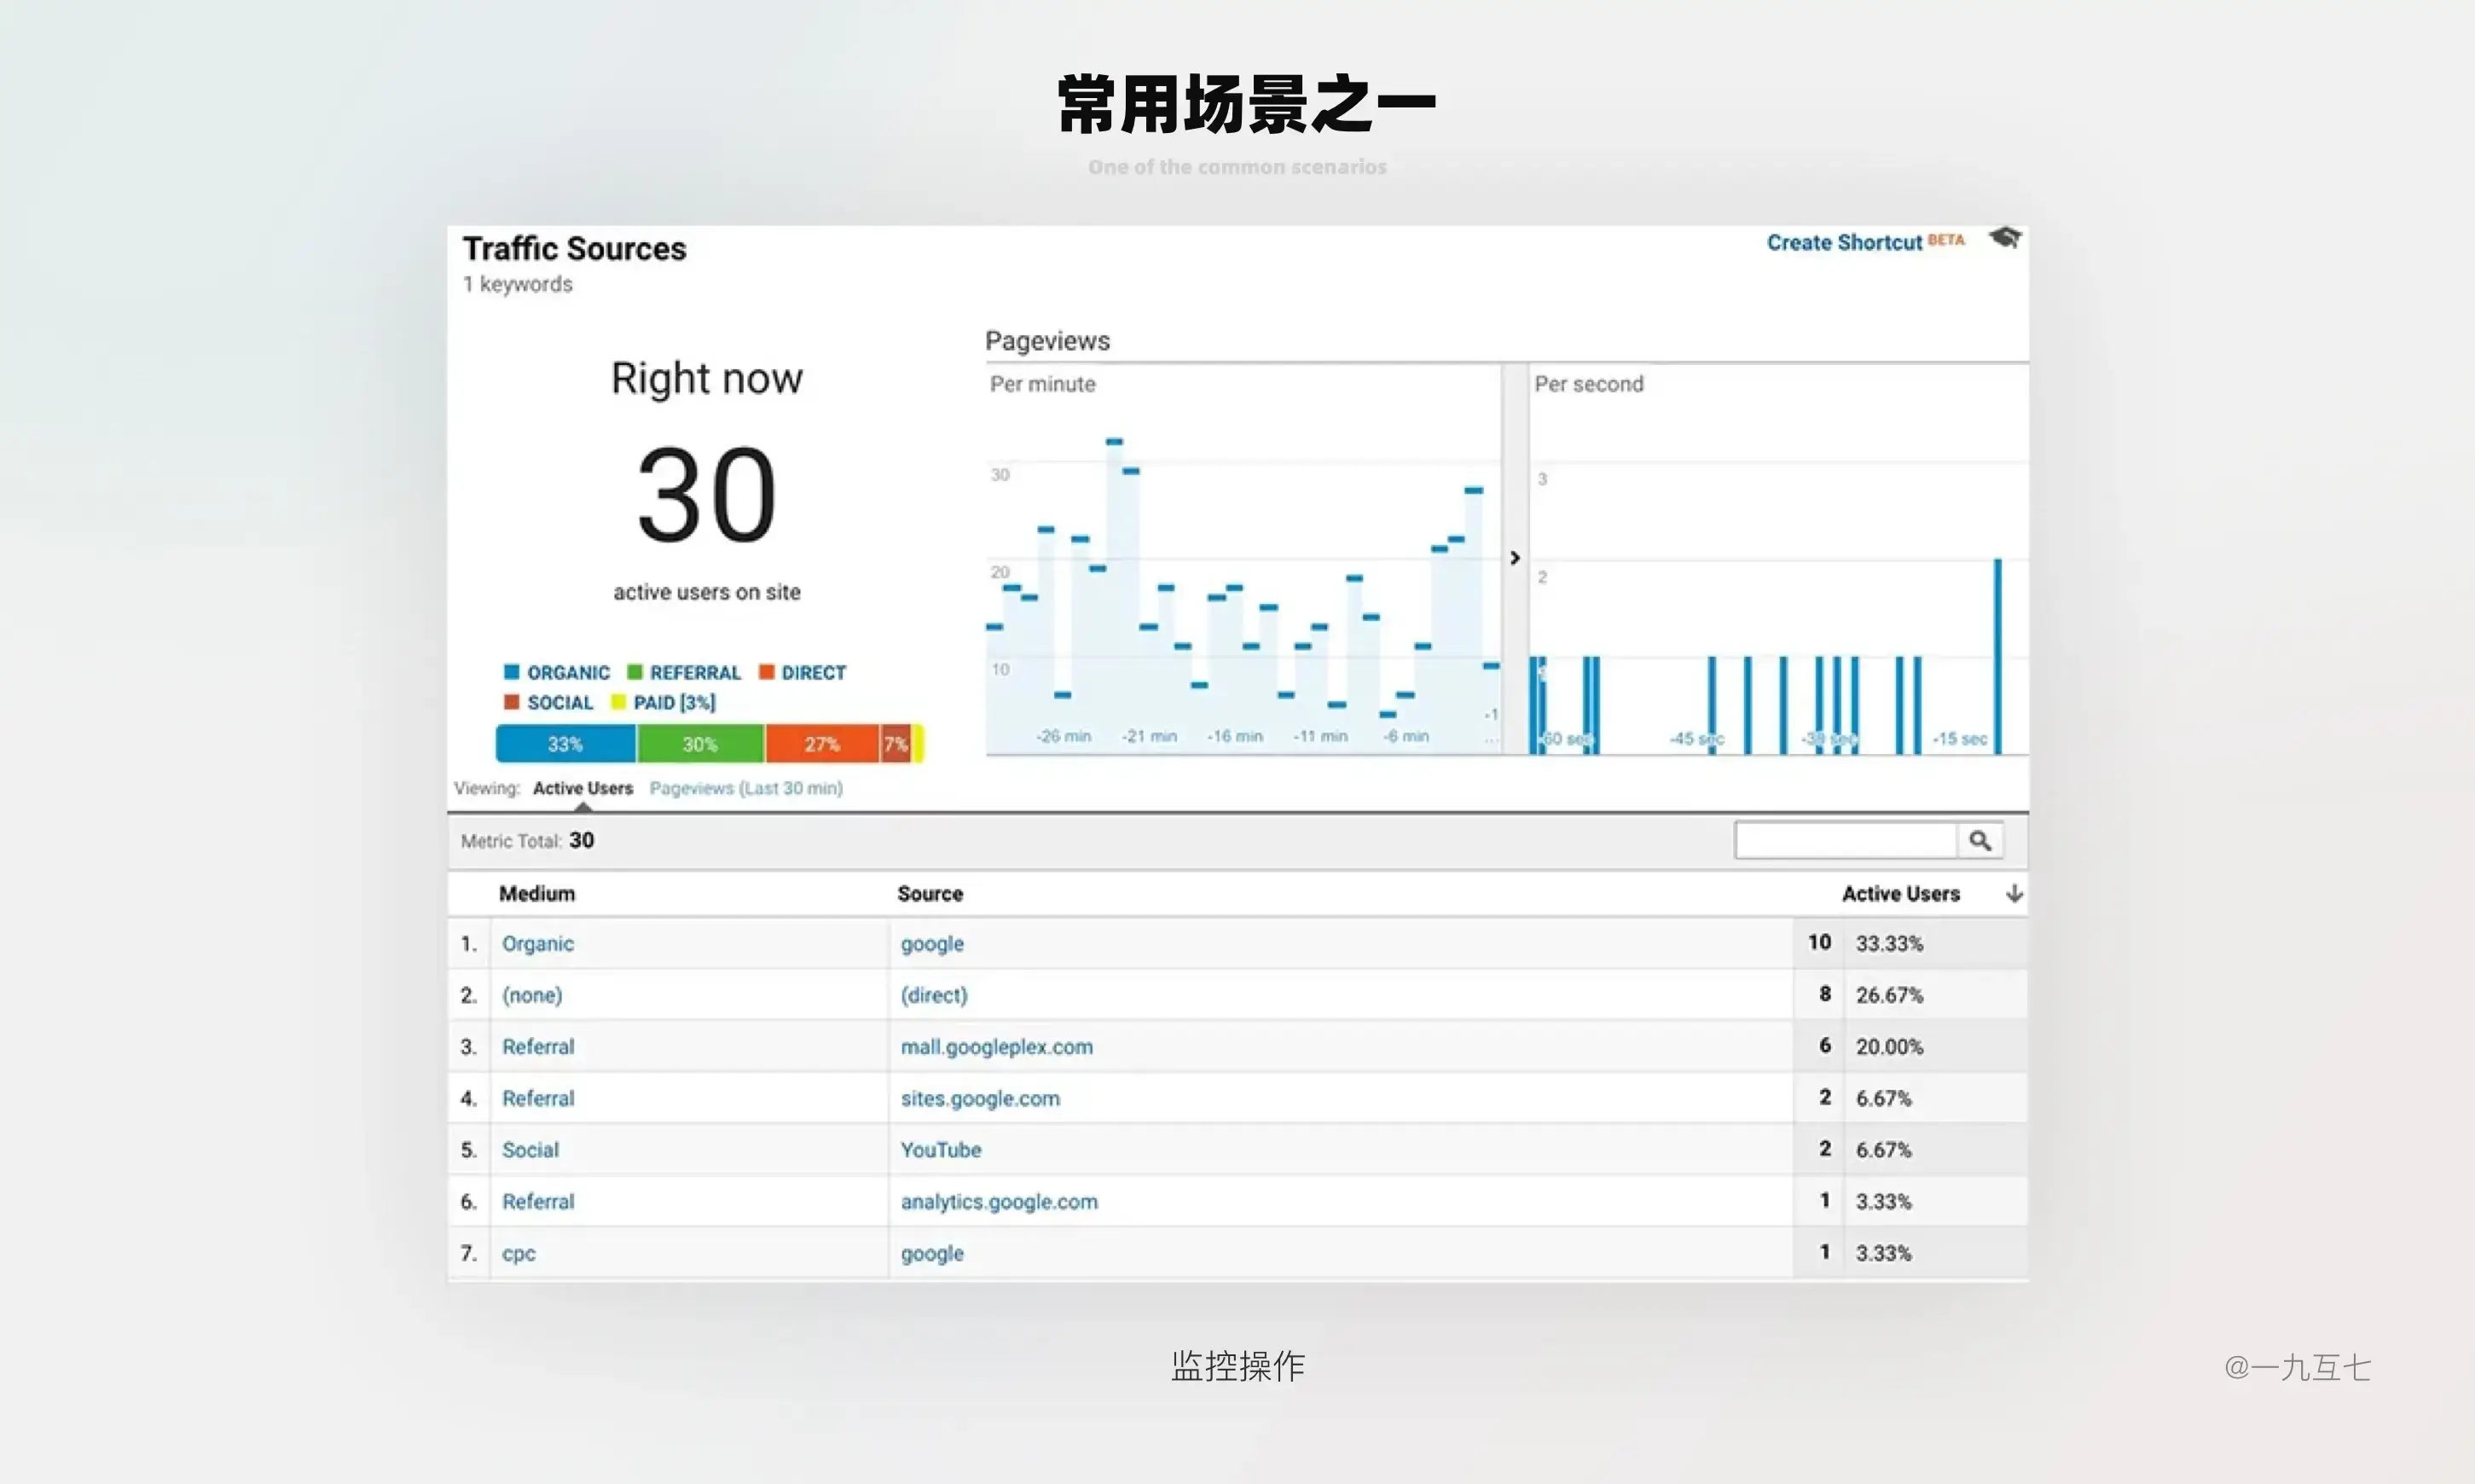Click the blue 33% organic bar segment
Screen dimensions: 2475x1484
[566, 744]
